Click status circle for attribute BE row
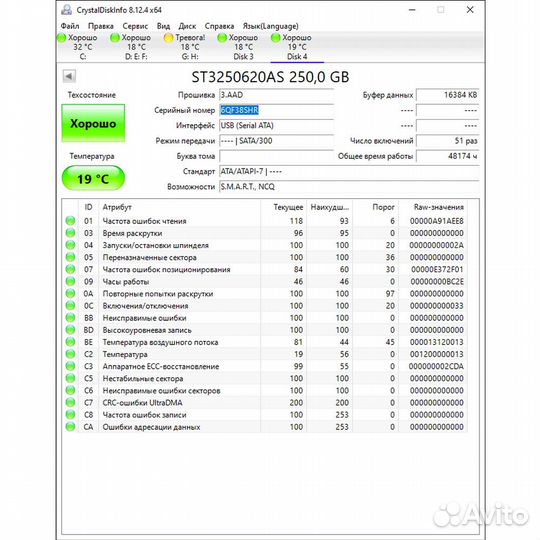Viewport: 540px width, 540px height. point(70,342)
